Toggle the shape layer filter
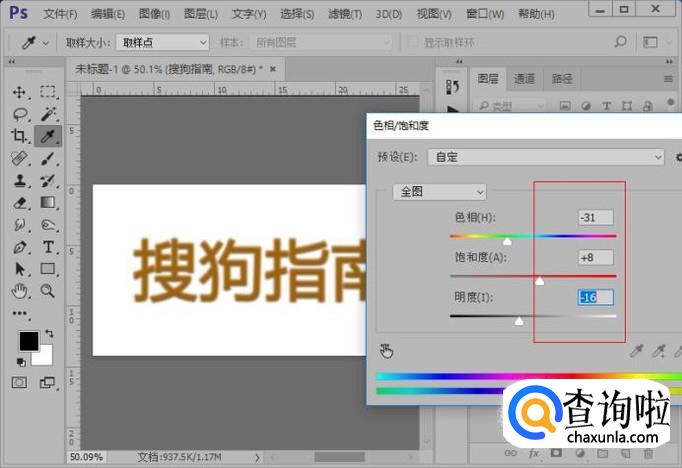This screenshot has width=682, height=468. (627, 106)
